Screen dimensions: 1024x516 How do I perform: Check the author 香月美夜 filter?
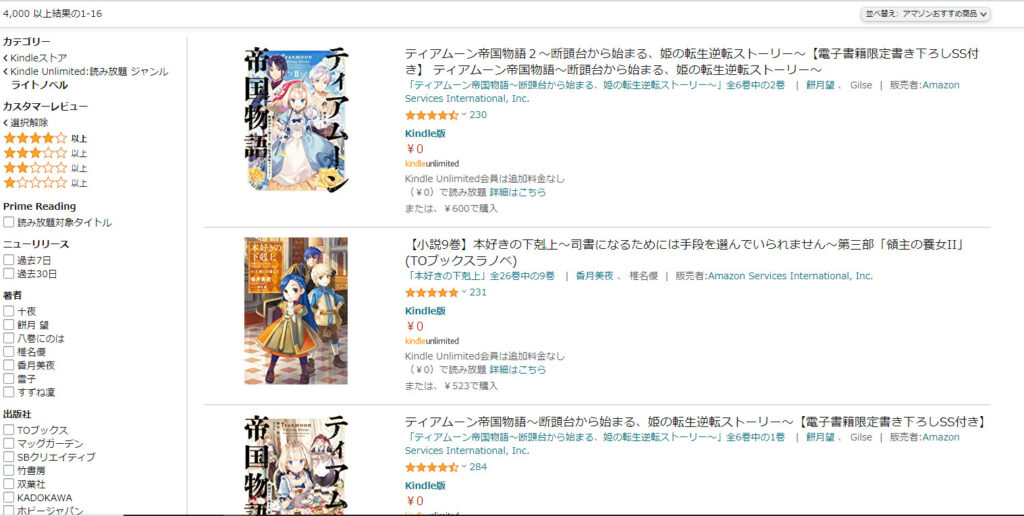8,365
